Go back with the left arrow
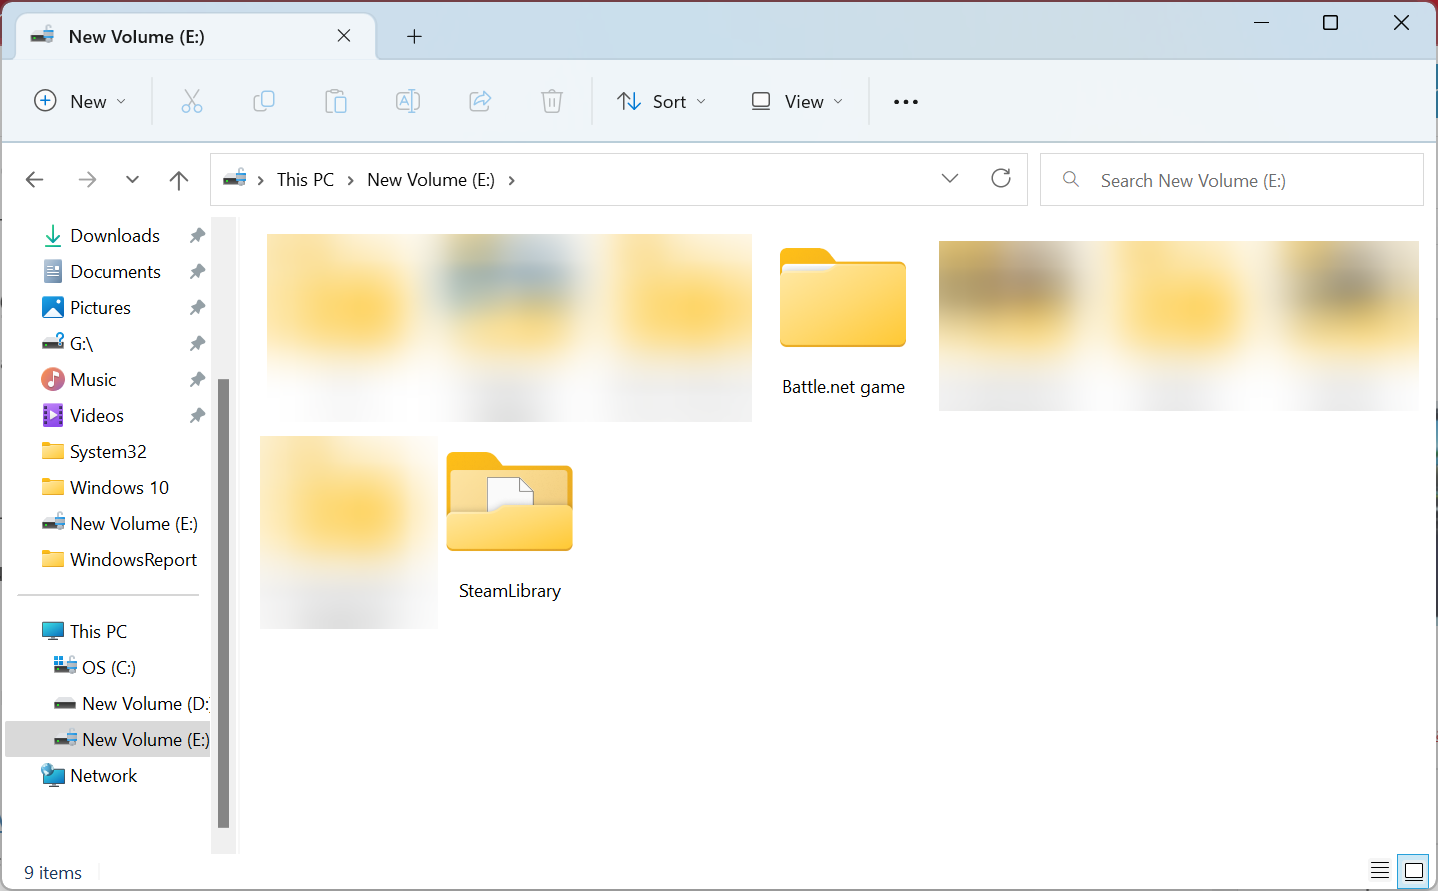 click(x=35, y=180)
